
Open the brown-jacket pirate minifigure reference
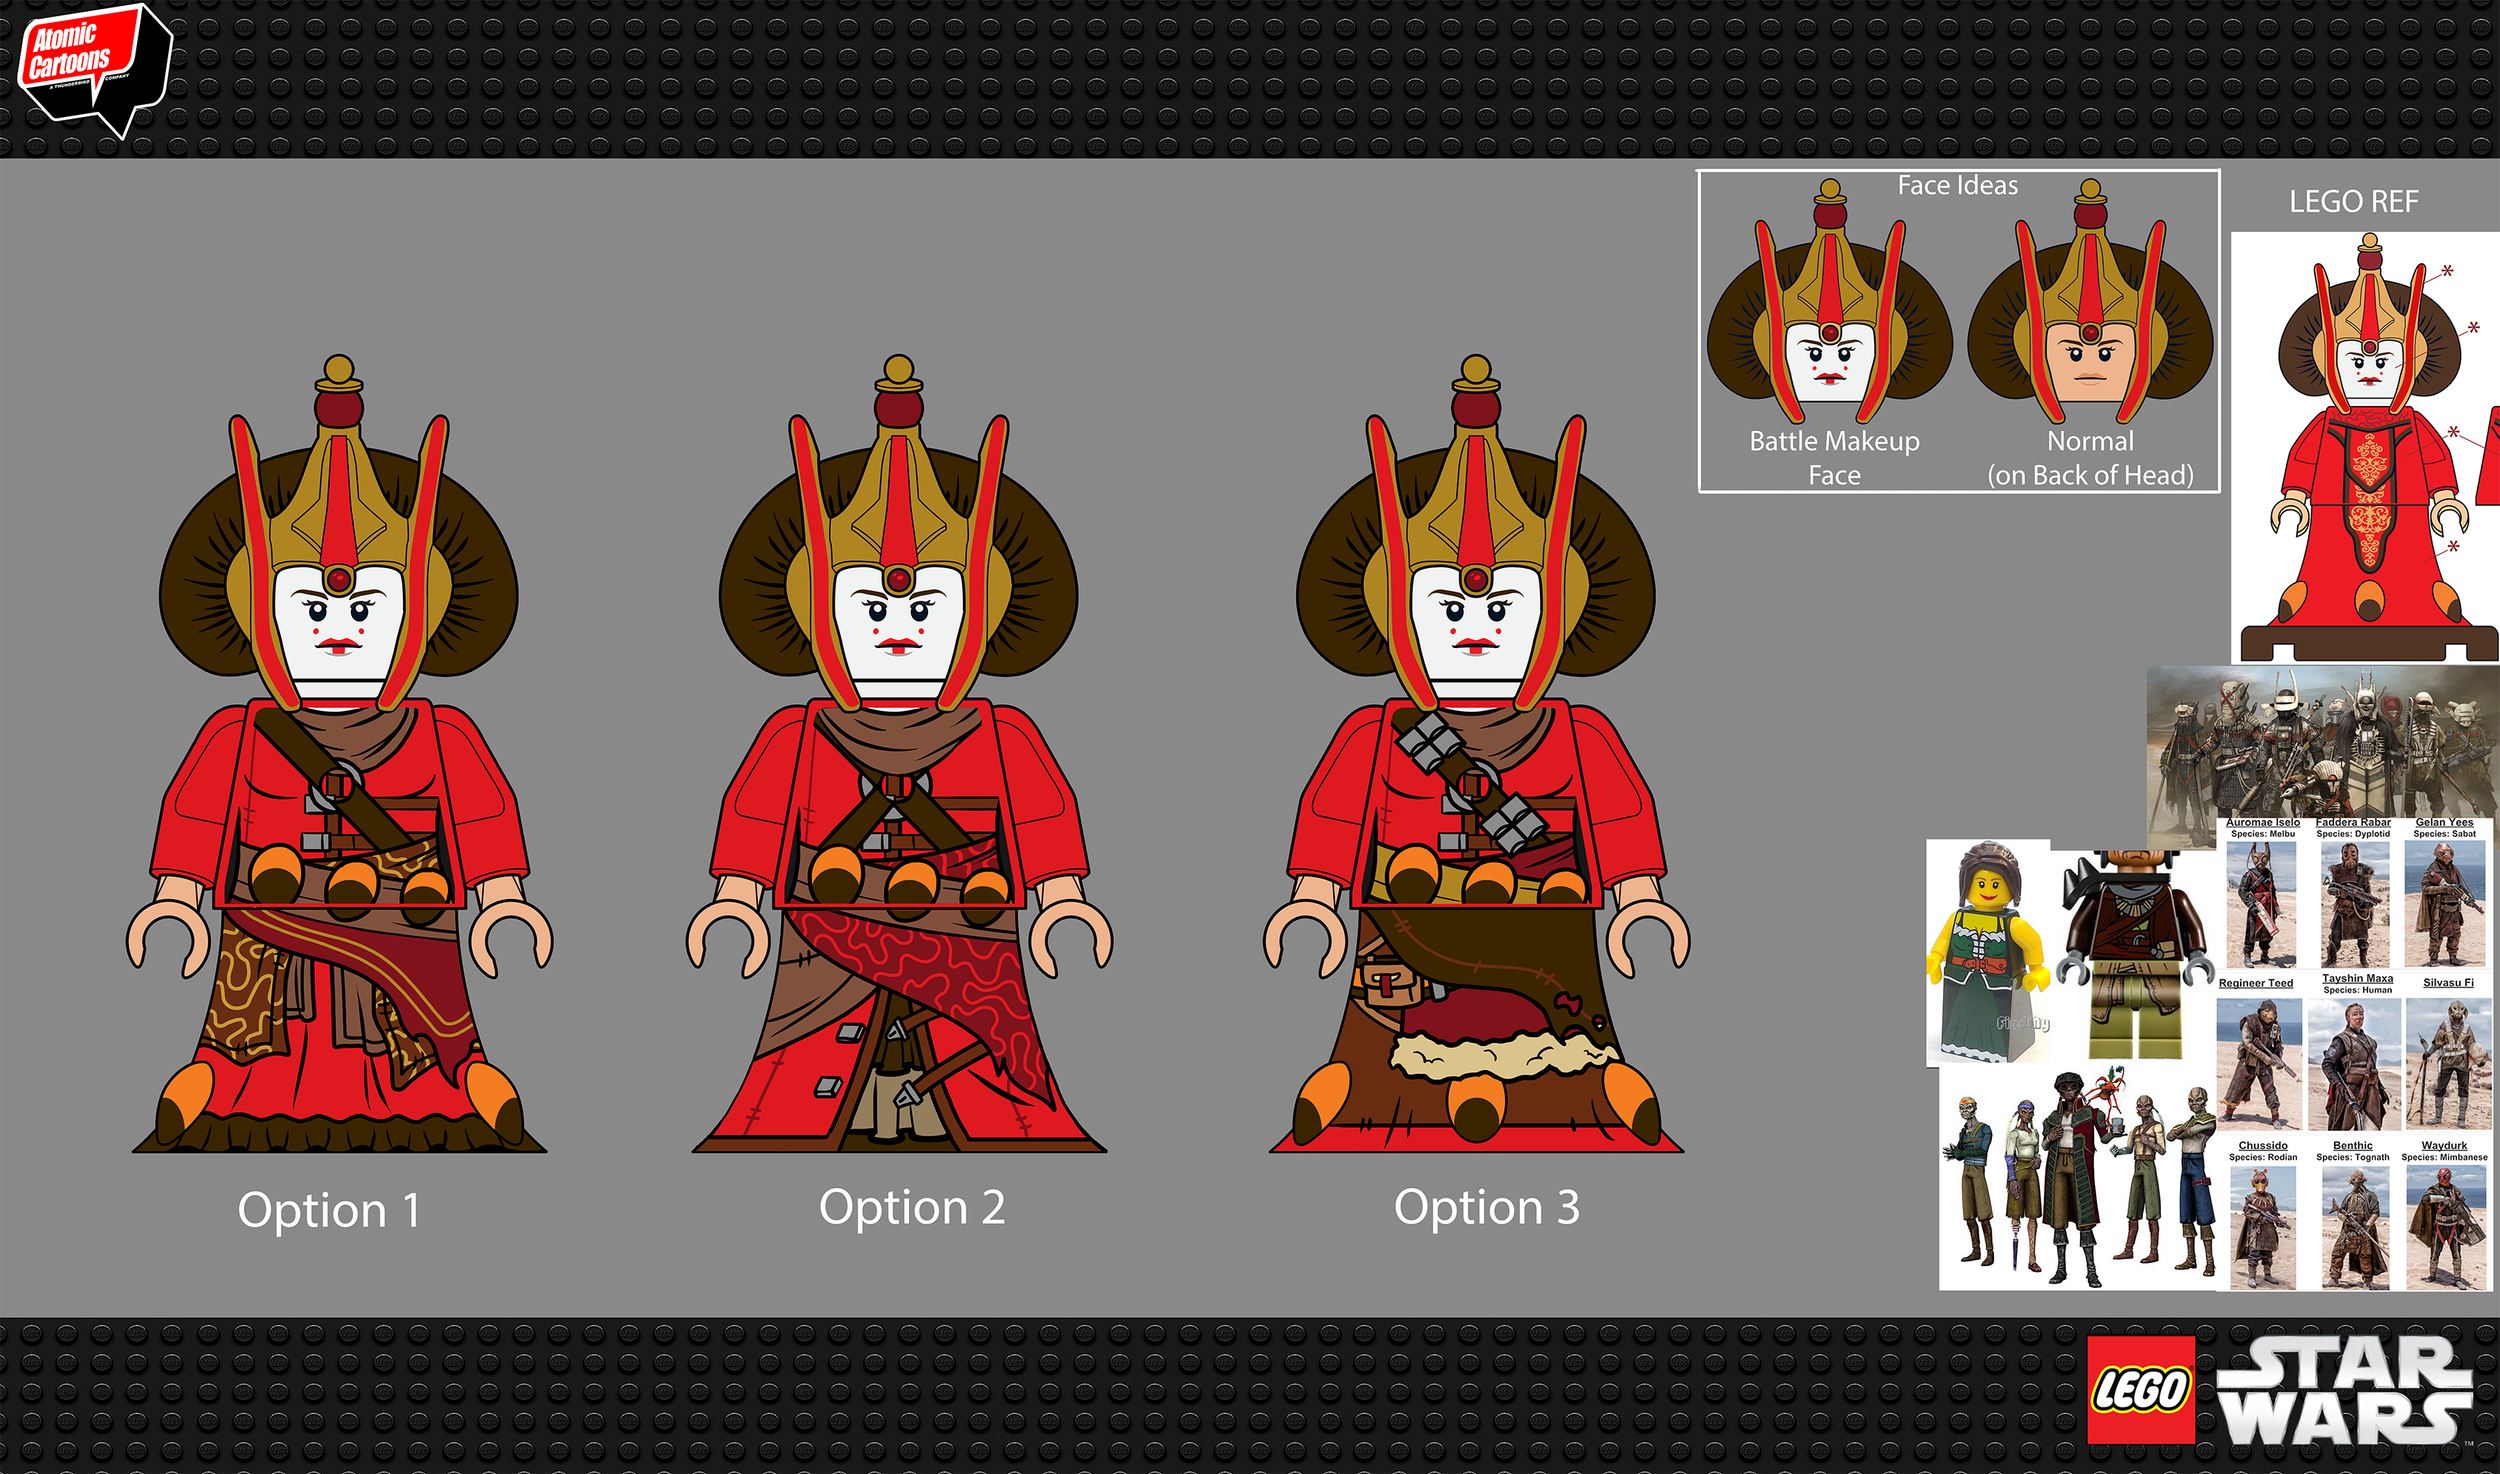coord(2134,955)
